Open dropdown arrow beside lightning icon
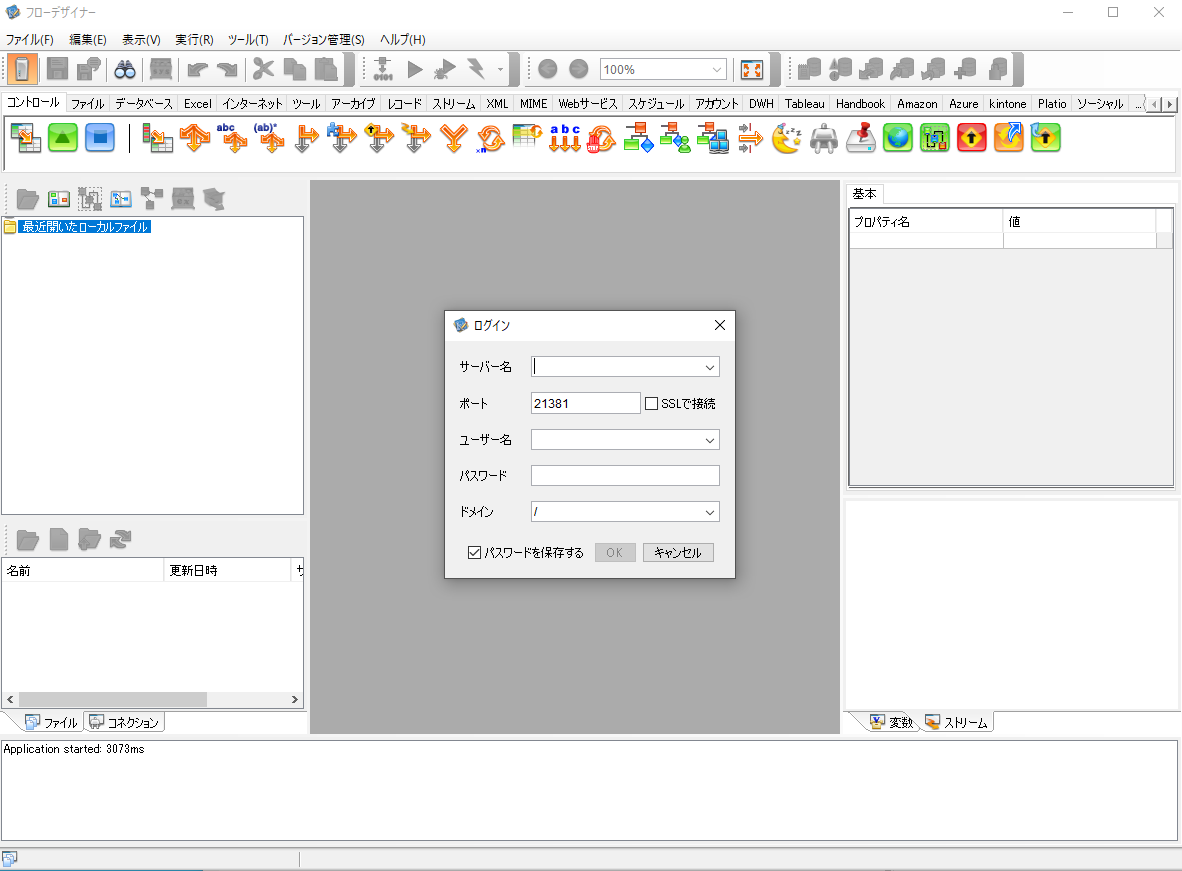 click(x=501, y=69)
